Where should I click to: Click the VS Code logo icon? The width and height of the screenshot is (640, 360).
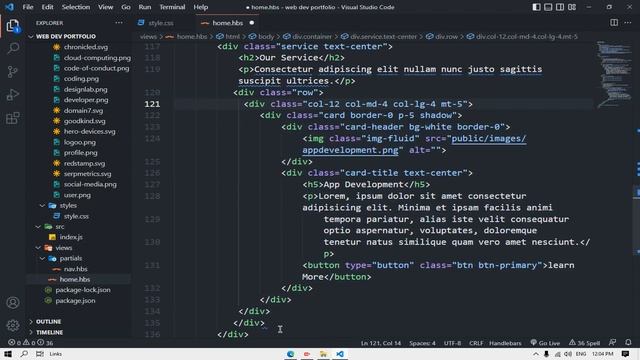click(9, 7)
